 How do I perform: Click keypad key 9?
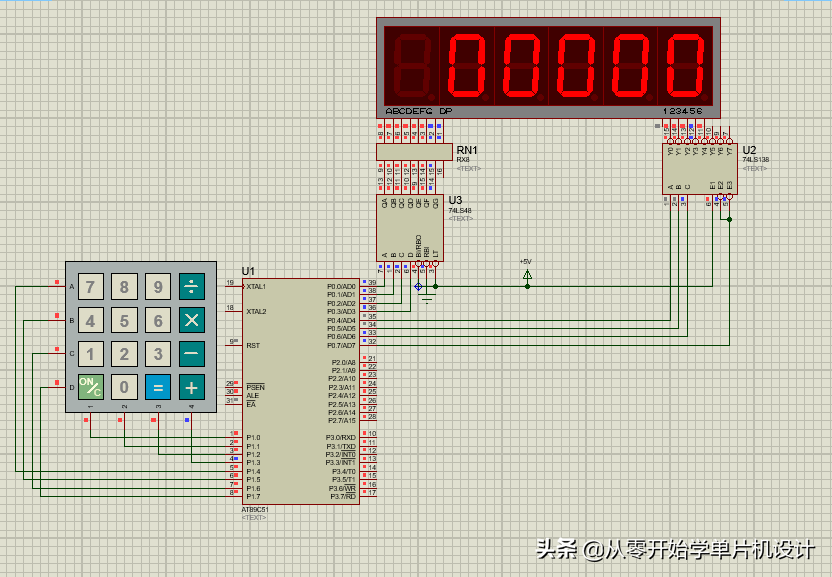pyautogui.click(x=158, y=287)
